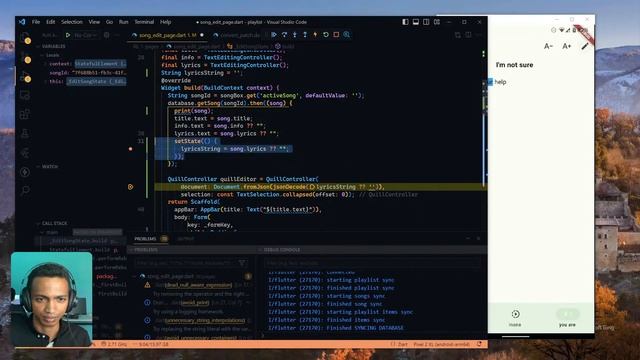Toggle the red breakpoint on lyricsString line
640x360 pixels.
coord(131,149)
